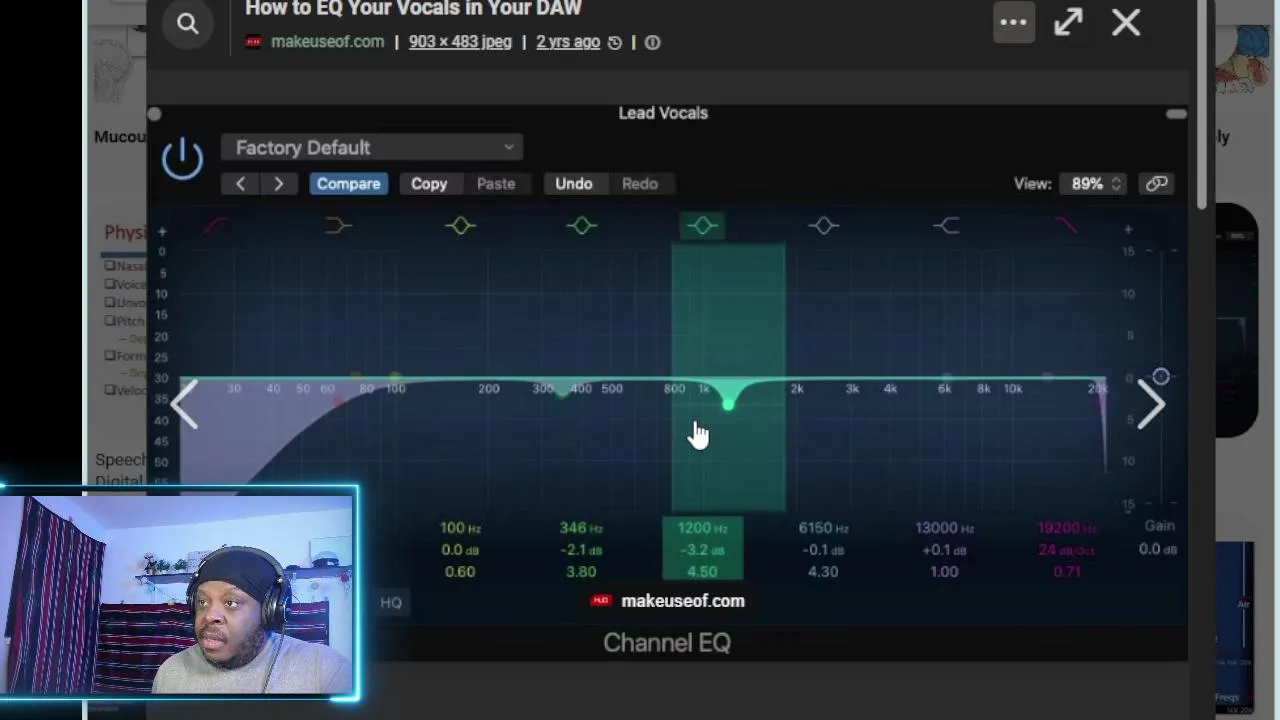Tick the Pitch checkbox on the background page
The height and width of the screenshot is (720, 1280).
[110, 321]
